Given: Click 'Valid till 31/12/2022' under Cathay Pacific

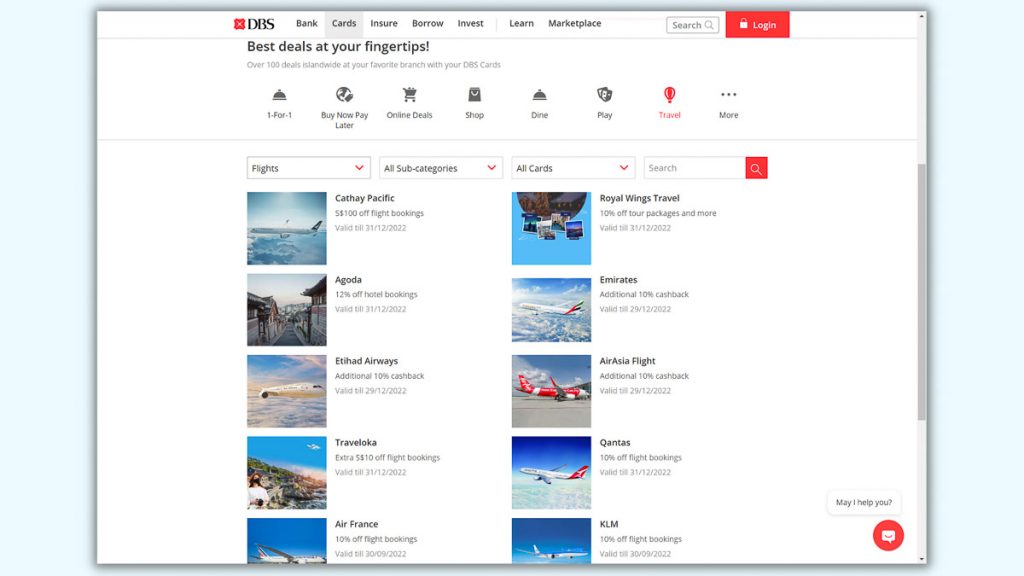Looking at the screenshot, I should (x=370, y=228).
